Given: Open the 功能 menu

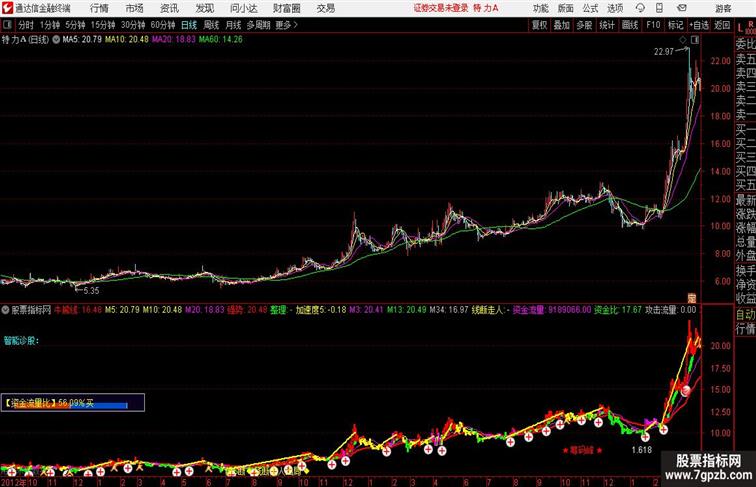Looking at the screenshot, I should coord(540,8).
